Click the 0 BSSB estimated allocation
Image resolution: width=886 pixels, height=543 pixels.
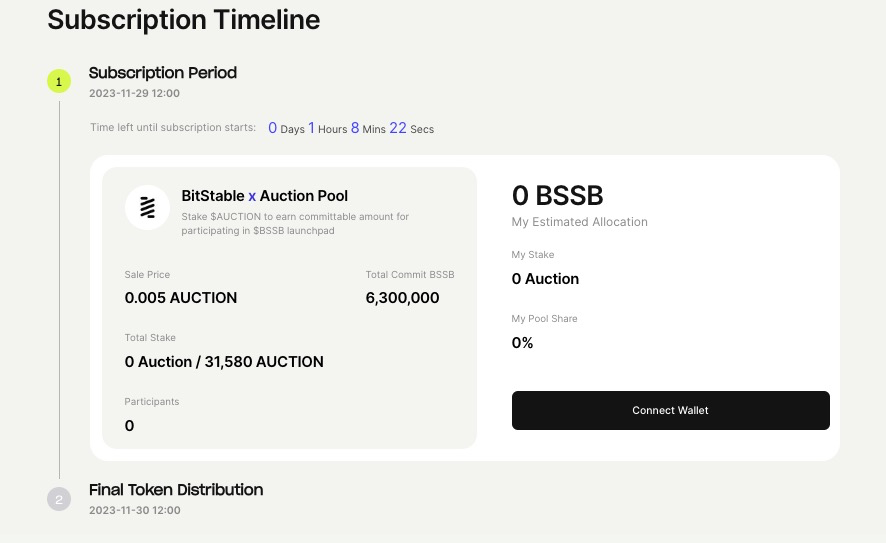point(557,195)
